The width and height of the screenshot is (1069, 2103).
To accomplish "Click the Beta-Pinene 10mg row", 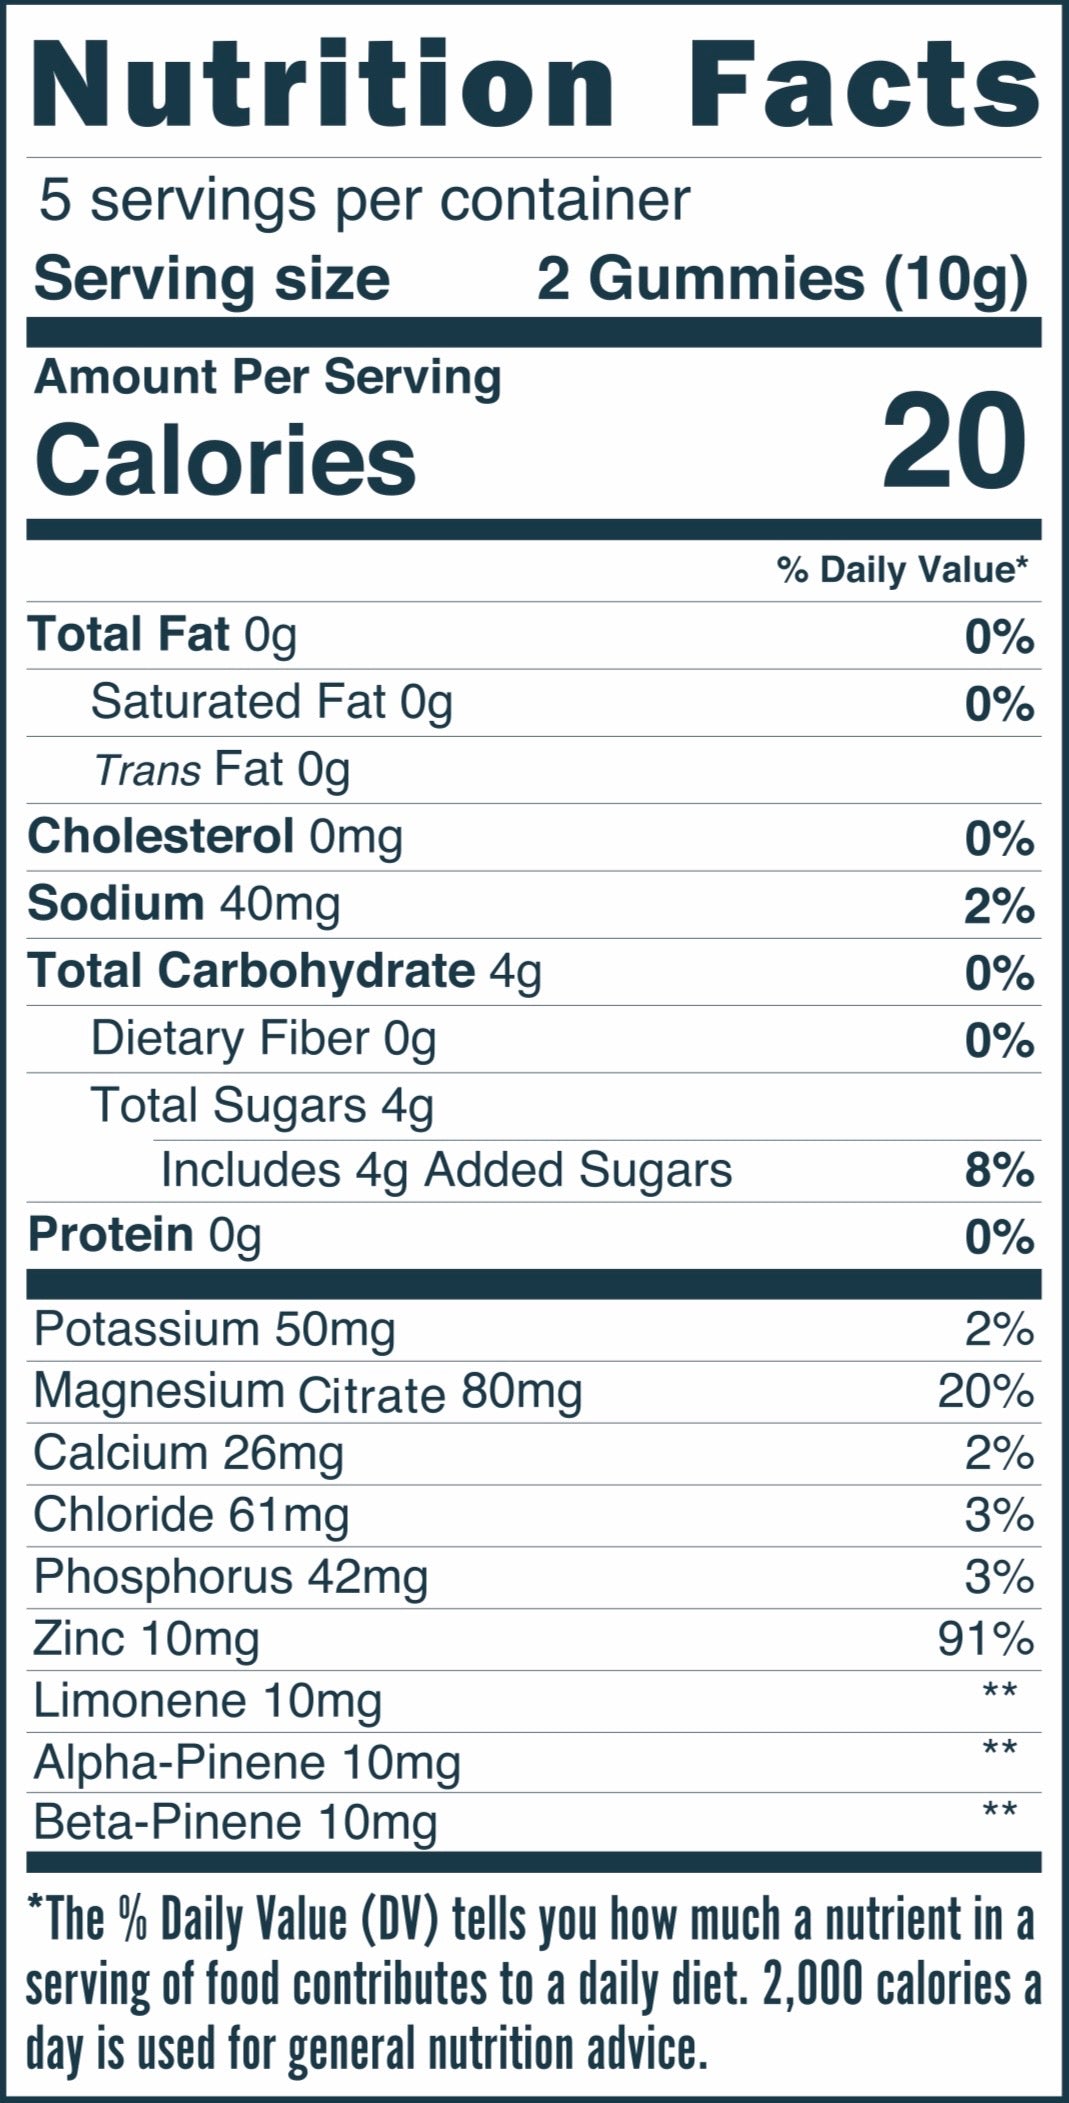I will [534, 1823].
